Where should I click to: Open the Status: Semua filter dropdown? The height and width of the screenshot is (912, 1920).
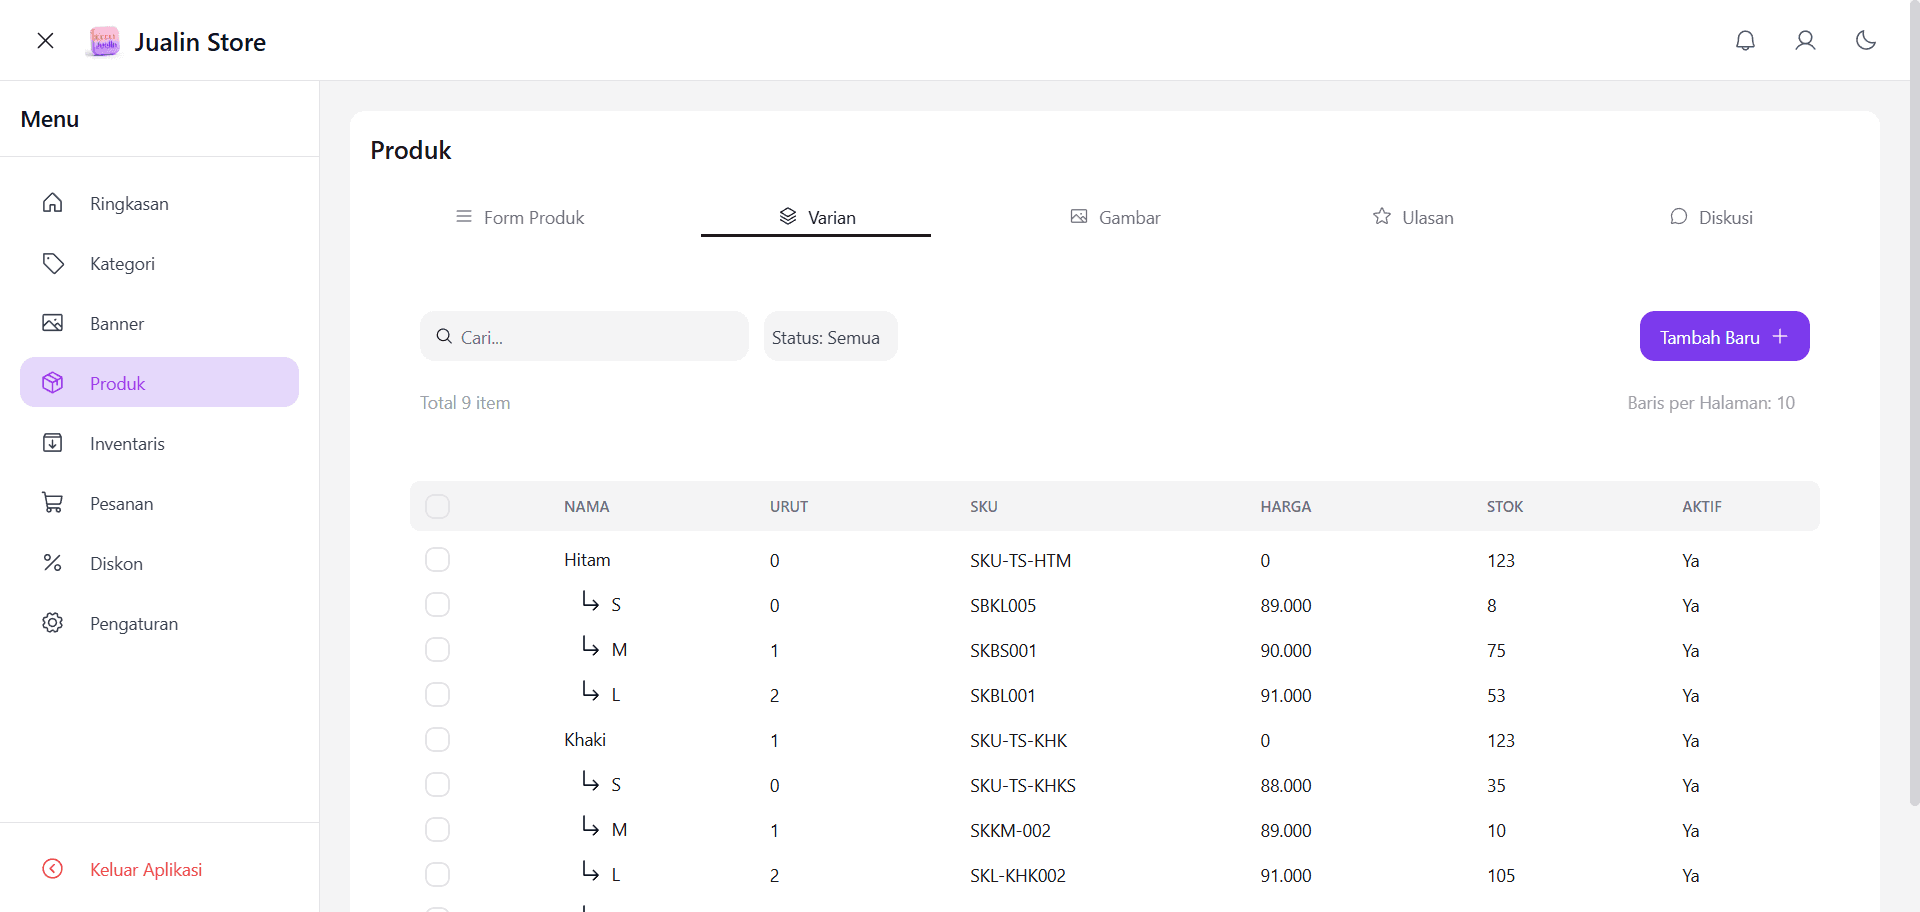pos(829,336)
